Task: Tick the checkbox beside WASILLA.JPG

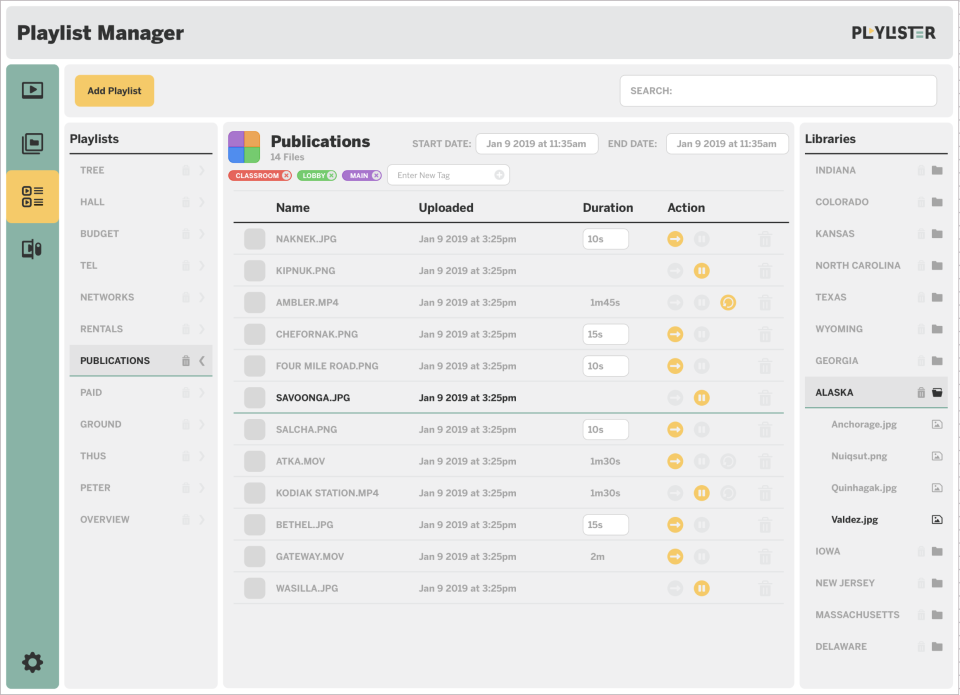Action: click(255, 588)
